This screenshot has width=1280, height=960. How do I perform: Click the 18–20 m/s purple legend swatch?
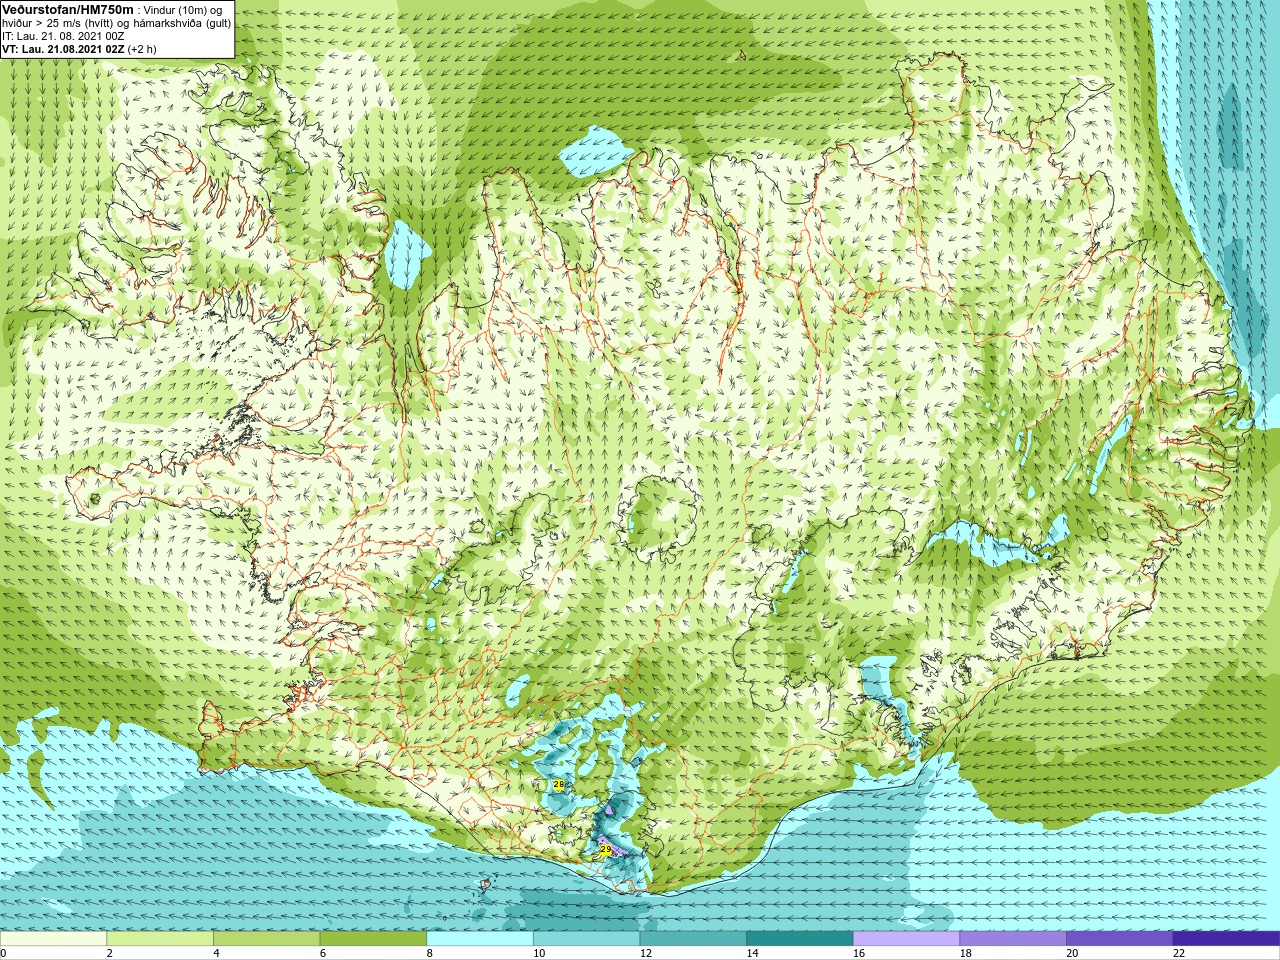tap(1013, 939)
